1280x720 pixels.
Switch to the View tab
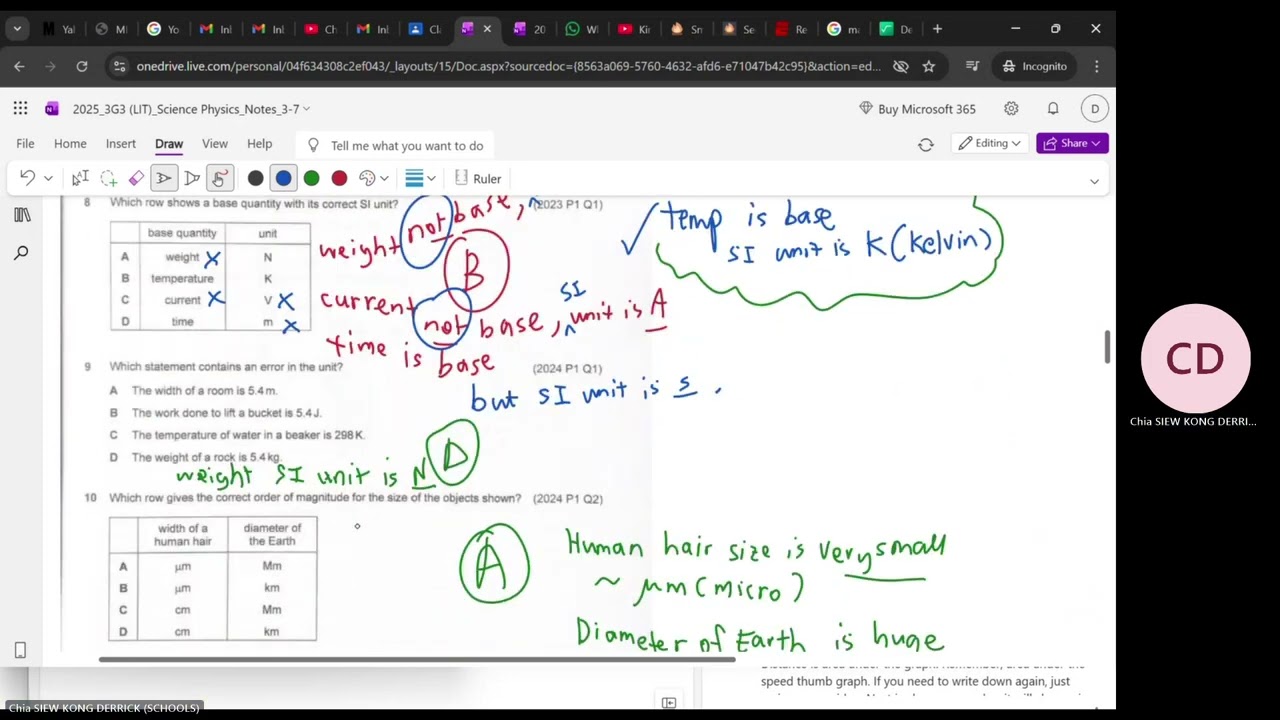(x=215, y=144)
